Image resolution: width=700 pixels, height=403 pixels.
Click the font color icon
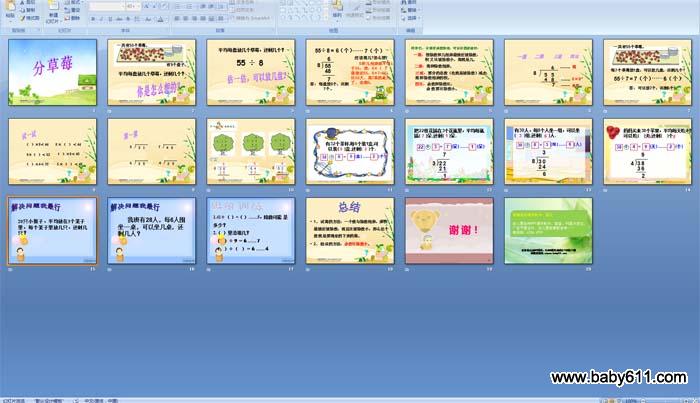[x=161, y=19]
